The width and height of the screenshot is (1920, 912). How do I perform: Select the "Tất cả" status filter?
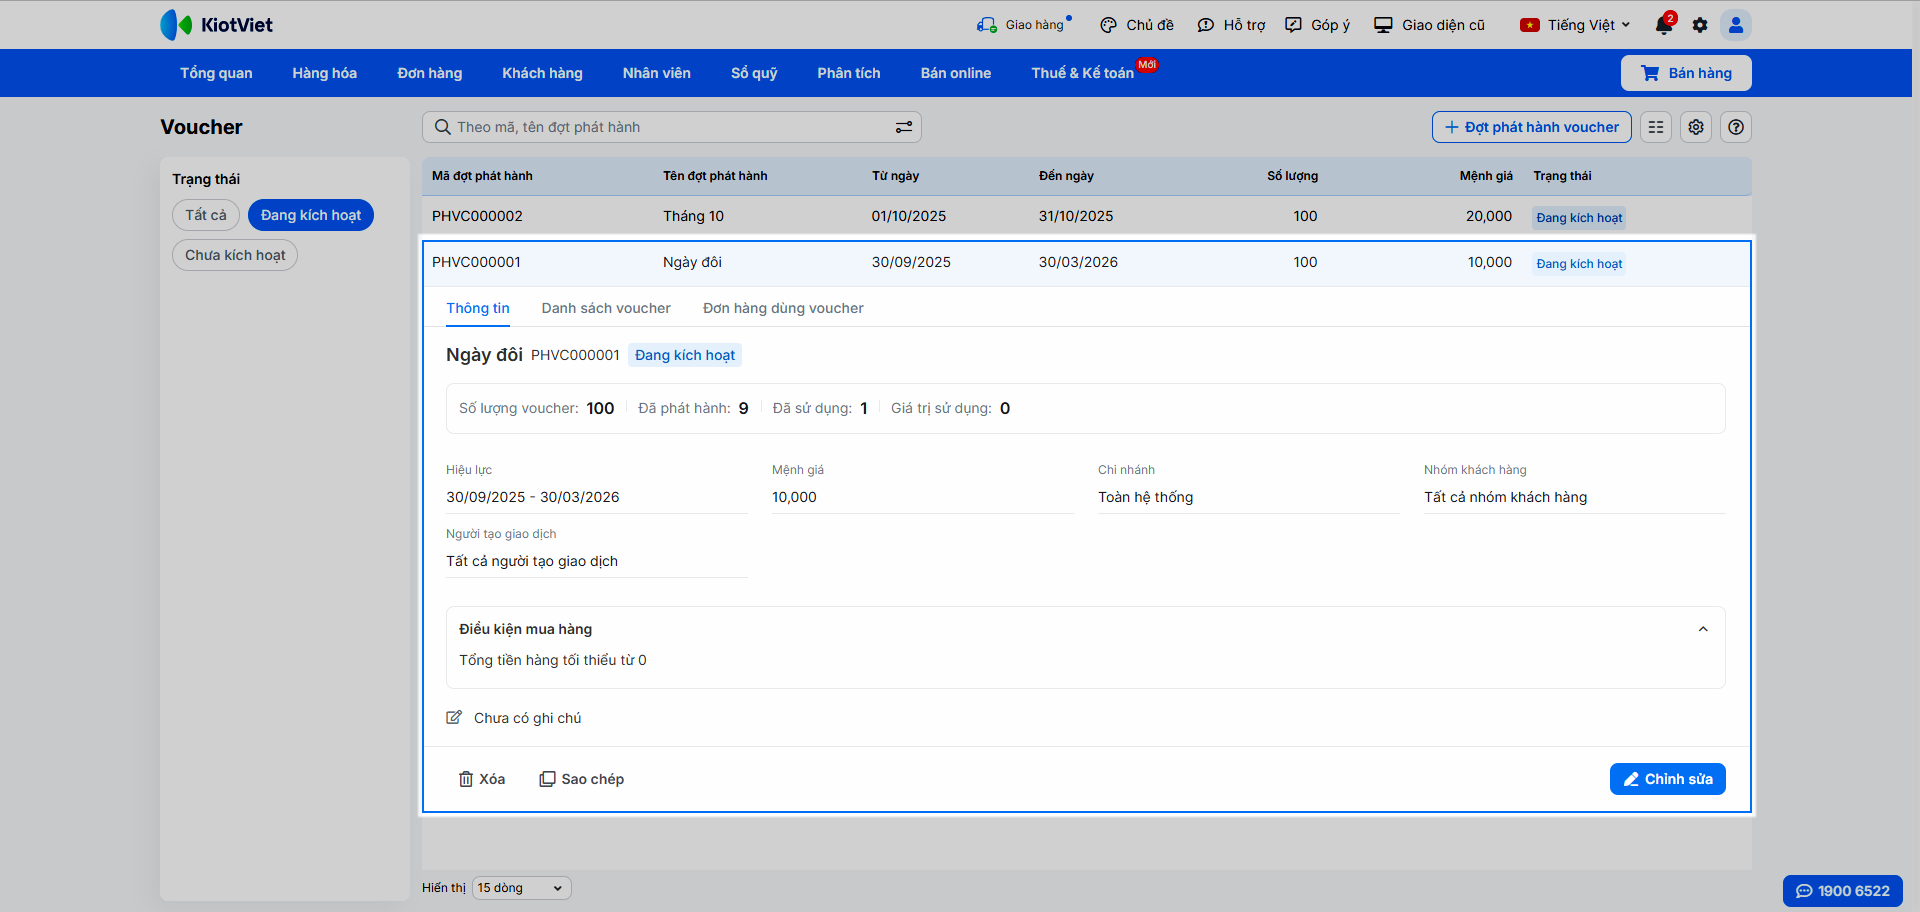pyautogui.click(x=205, y=215)
